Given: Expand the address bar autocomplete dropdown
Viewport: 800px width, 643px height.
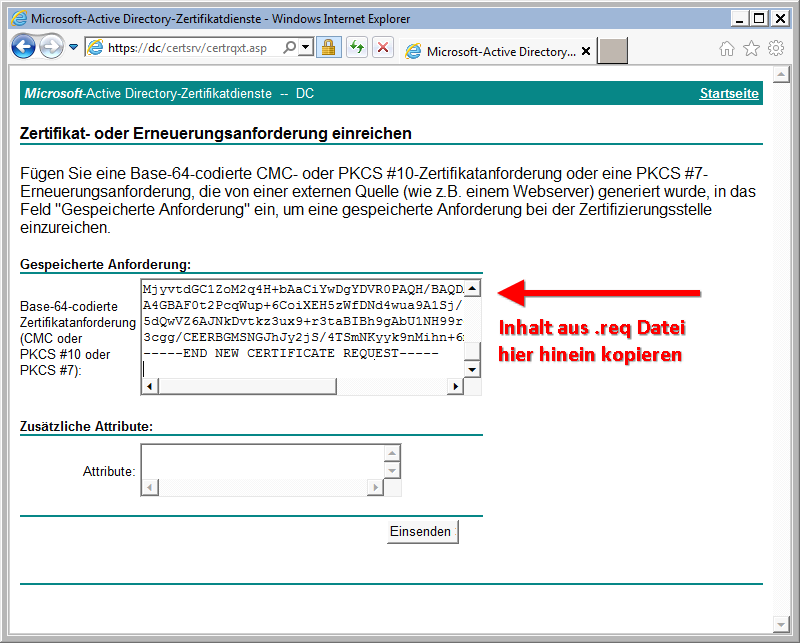Looking at the screenshot, I should click(x=305, y=47).
